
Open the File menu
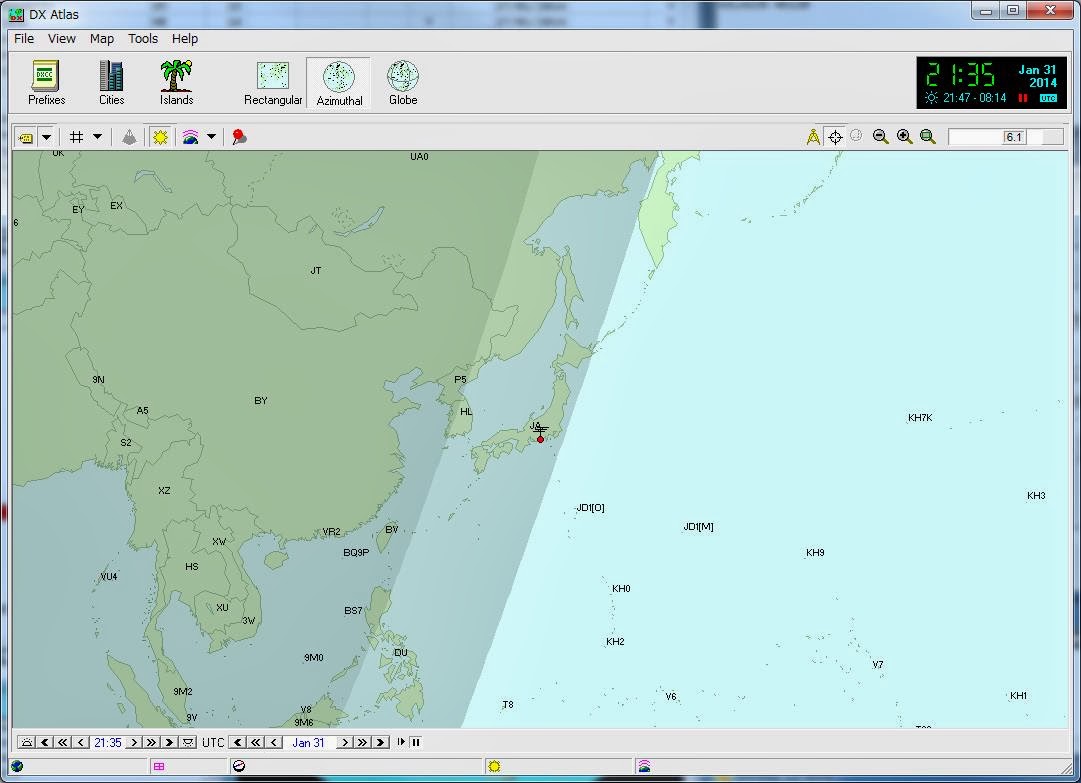(24, 39)
